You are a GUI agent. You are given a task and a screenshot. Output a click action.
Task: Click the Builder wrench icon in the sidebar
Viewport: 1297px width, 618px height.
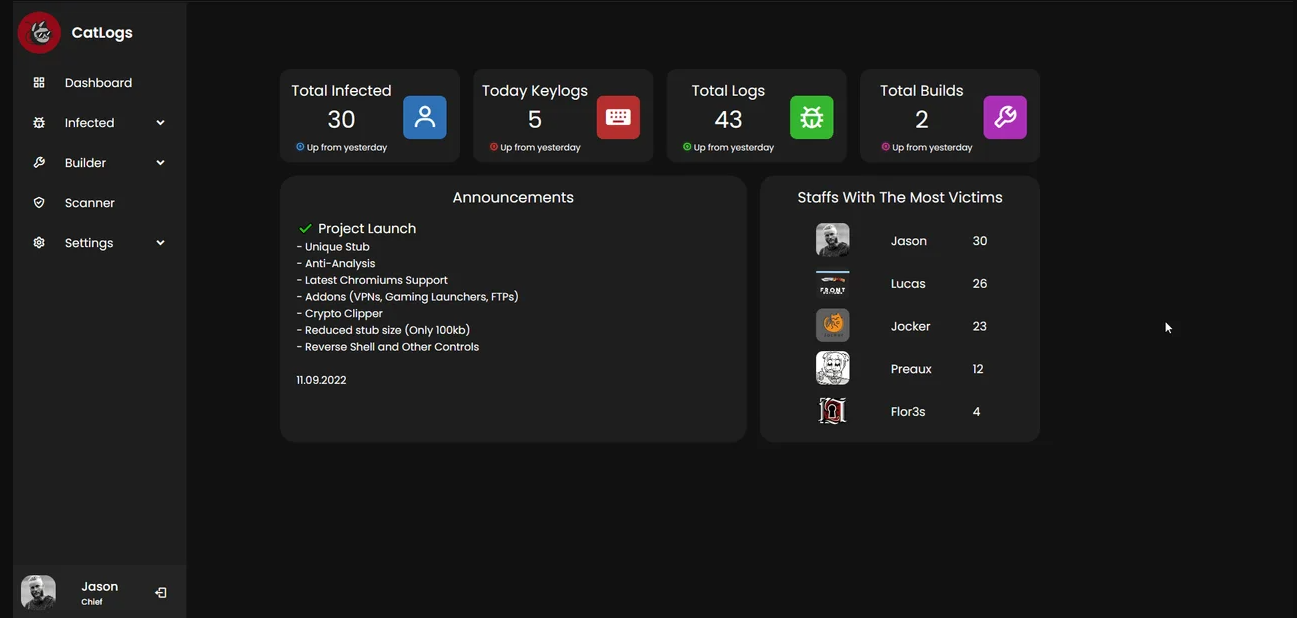pyautogui.click(x=39, y=163)
